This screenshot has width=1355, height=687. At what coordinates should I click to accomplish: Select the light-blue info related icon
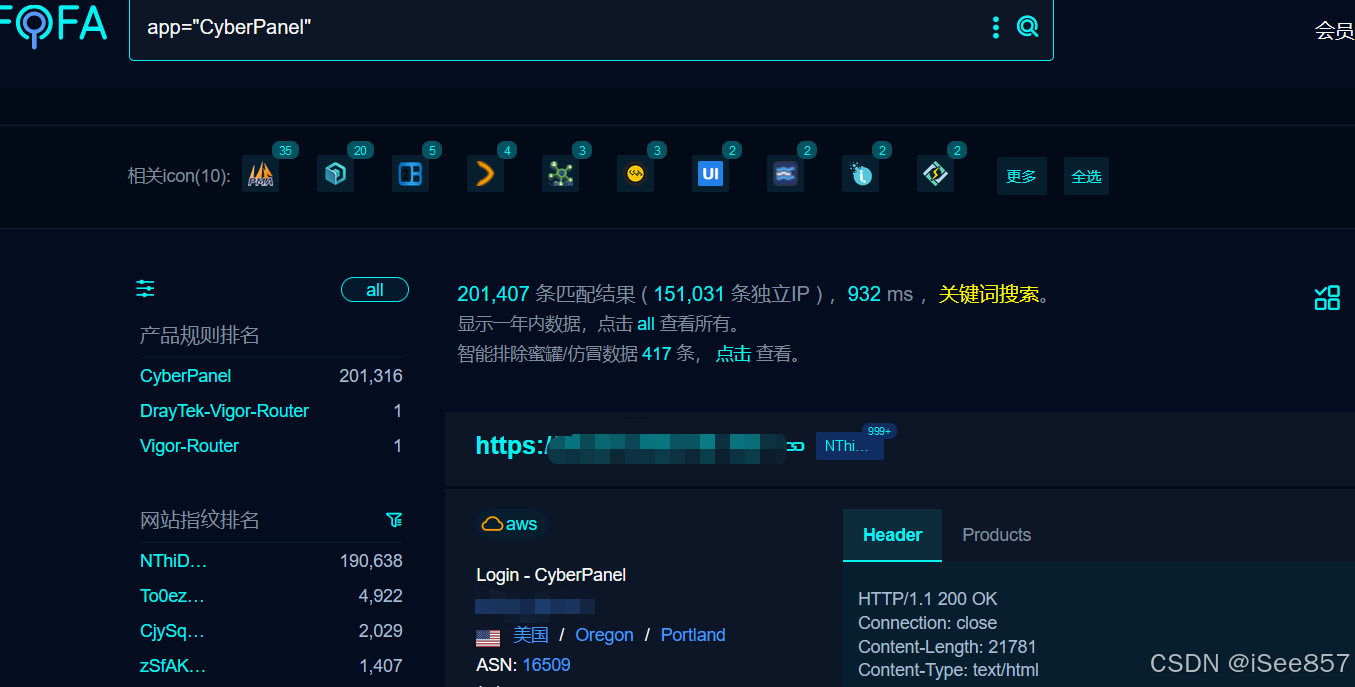coord(860,174)
